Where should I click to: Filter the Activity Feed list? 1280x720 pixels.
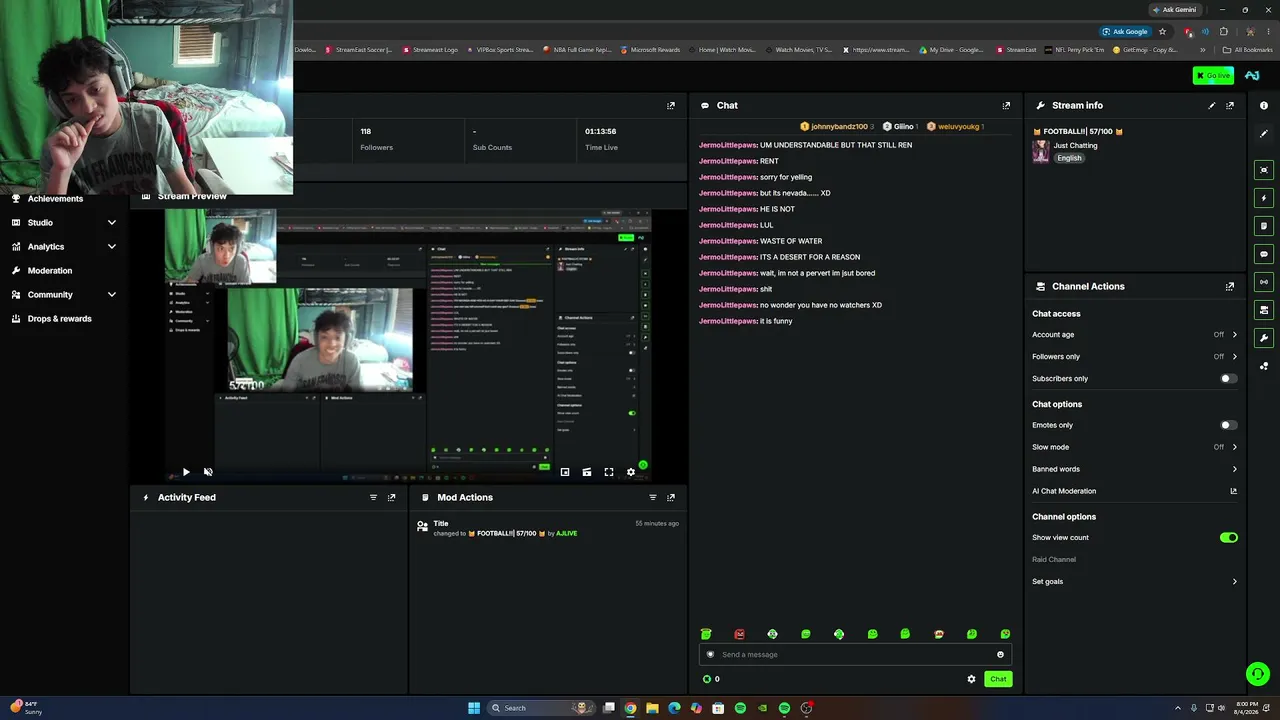[x=373, y=497]
